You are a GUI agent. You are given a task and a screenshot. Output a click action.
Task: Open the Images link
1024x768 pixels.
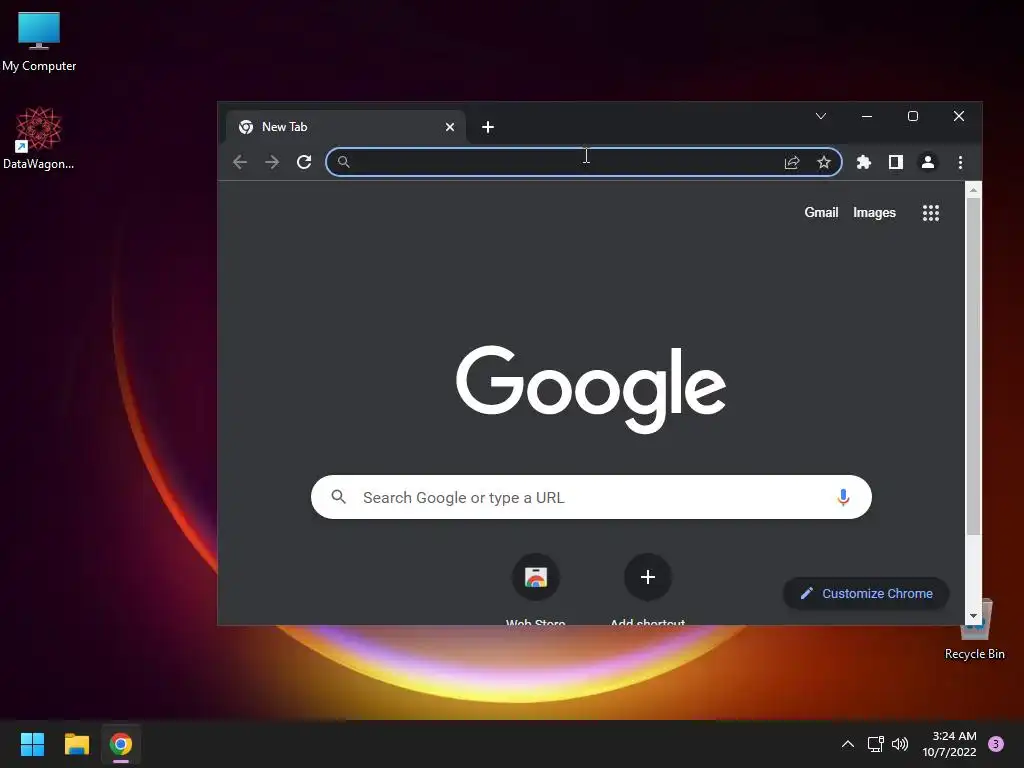[874, 212]
